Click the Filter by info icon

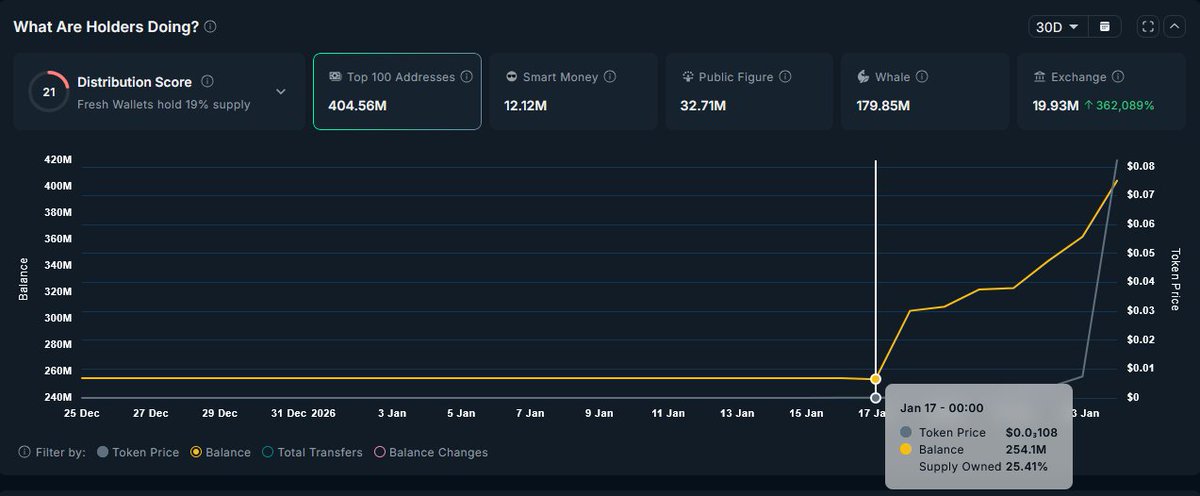(x=24, y=452)
